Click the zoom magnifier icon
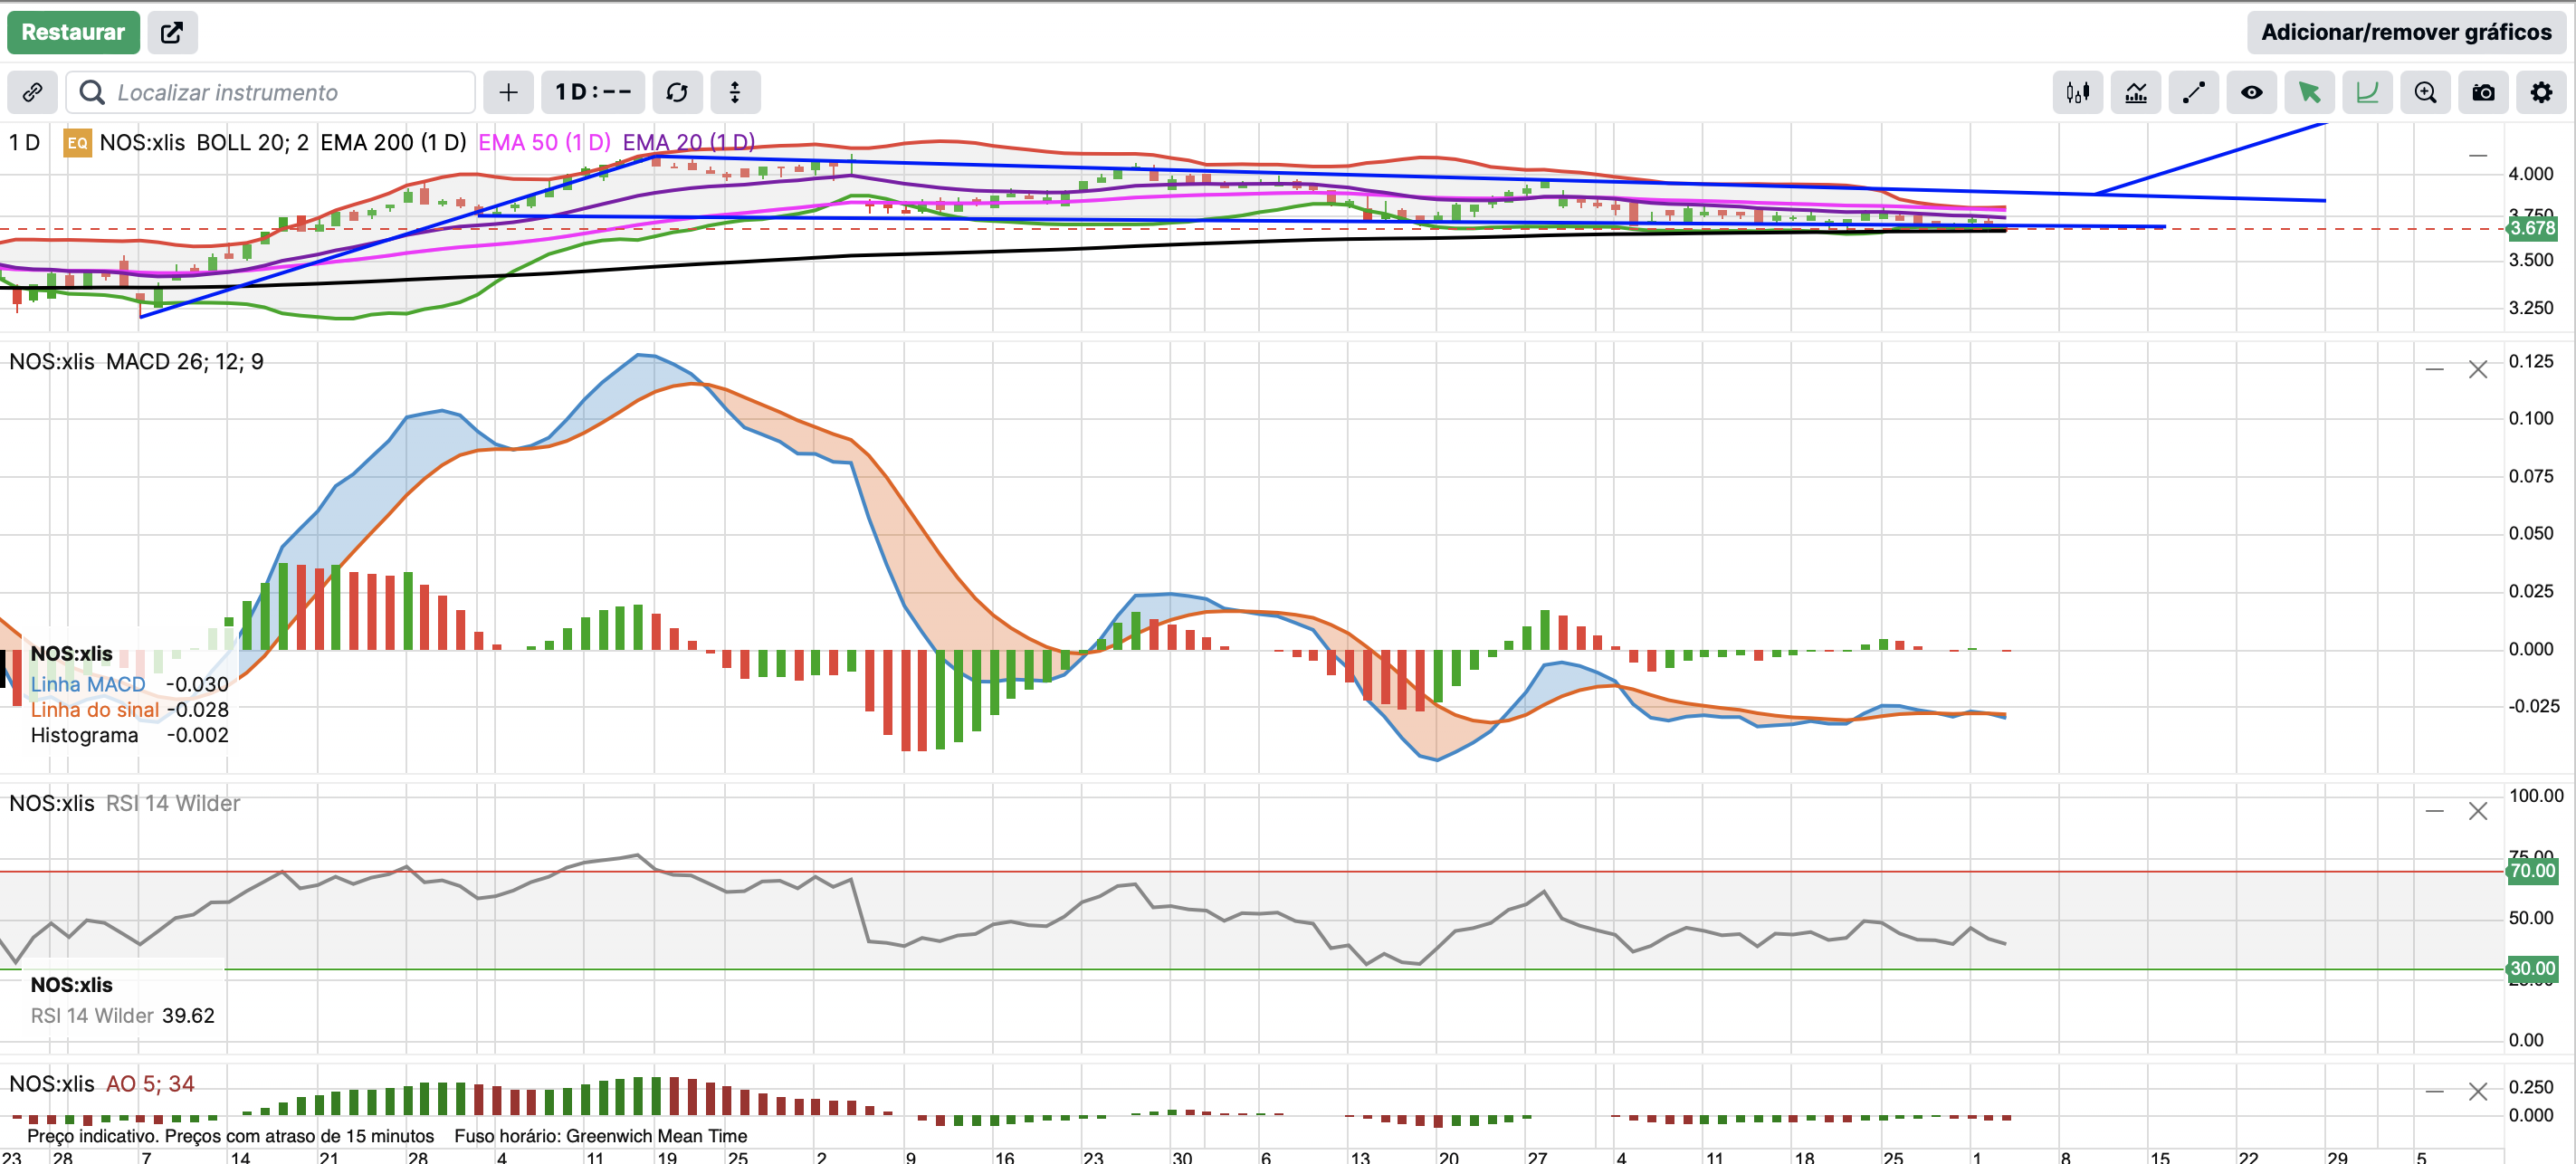Screen dimensions: 2576x1164 point(2425,93)
